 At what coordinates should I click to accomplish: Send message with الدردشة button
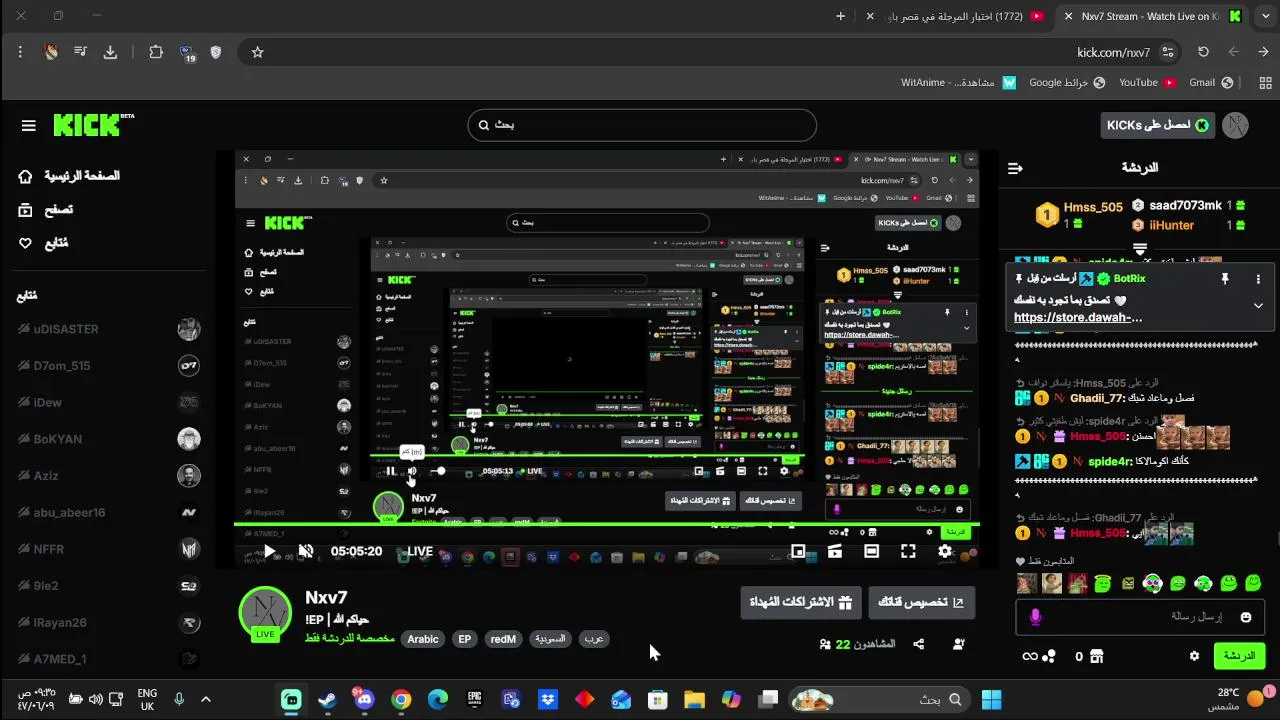click(1238, 656)
